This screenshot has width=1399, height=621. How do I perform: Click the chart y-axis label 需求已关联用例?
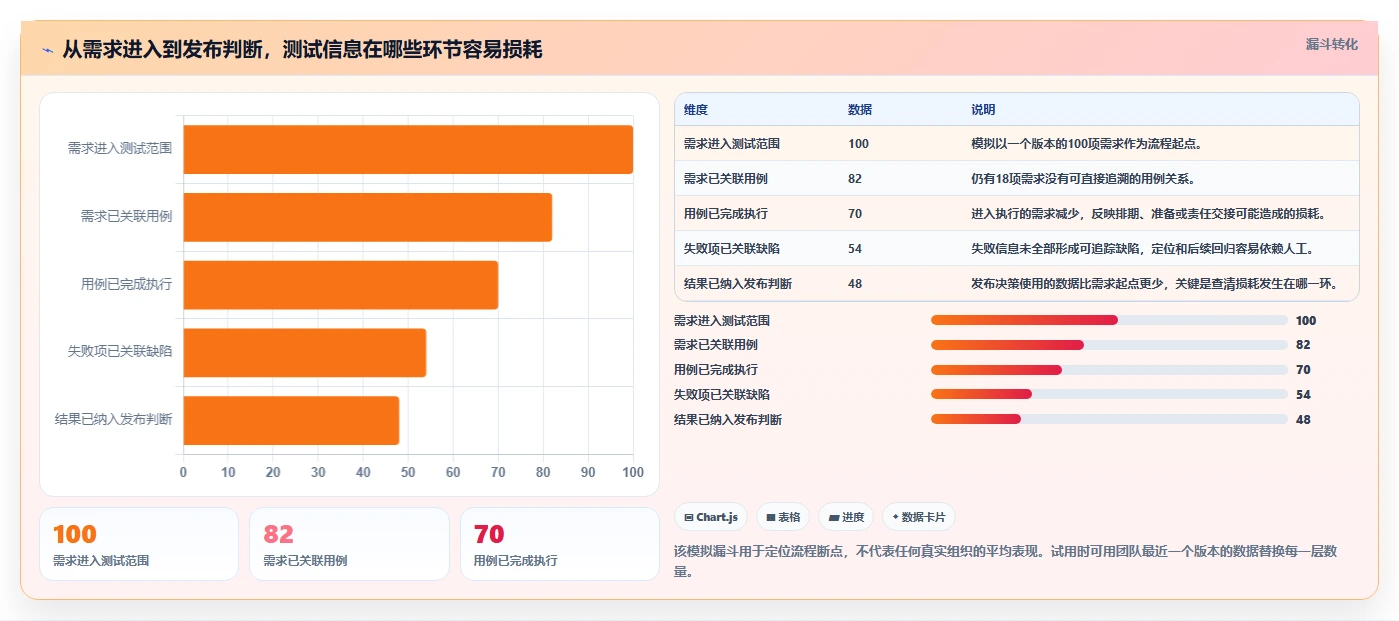tap(126, 216)
